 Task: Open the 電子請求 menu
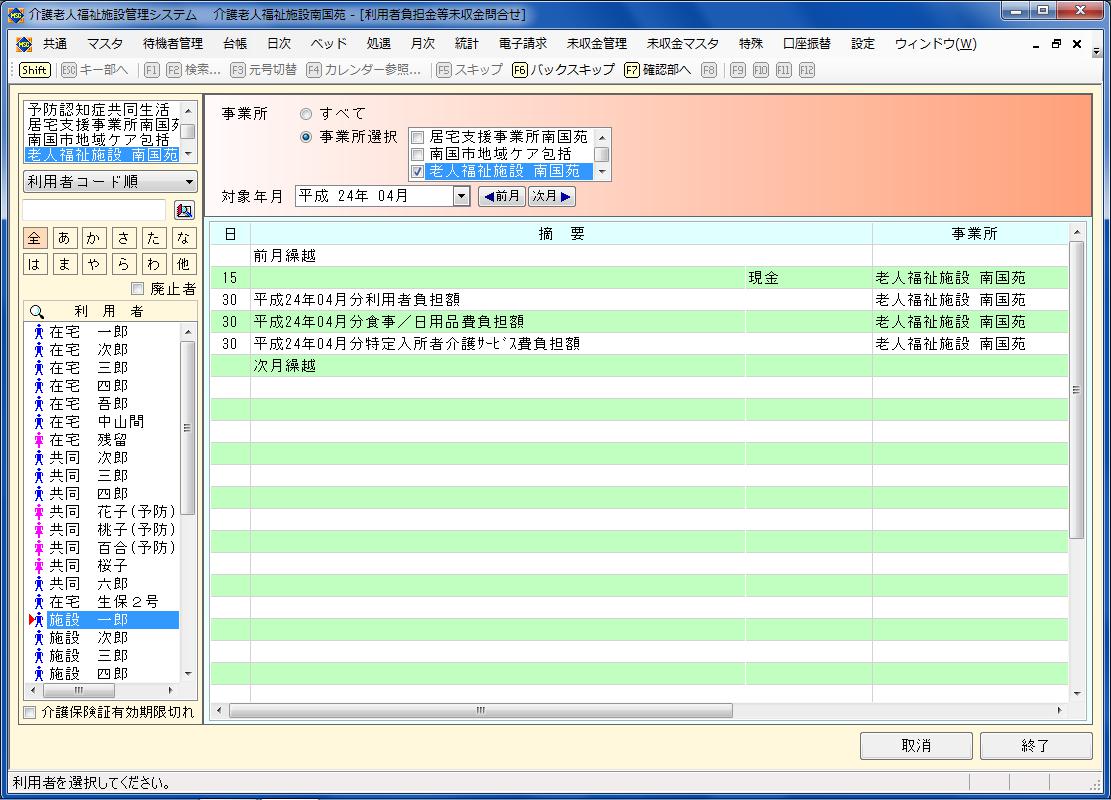click(522, 44)
